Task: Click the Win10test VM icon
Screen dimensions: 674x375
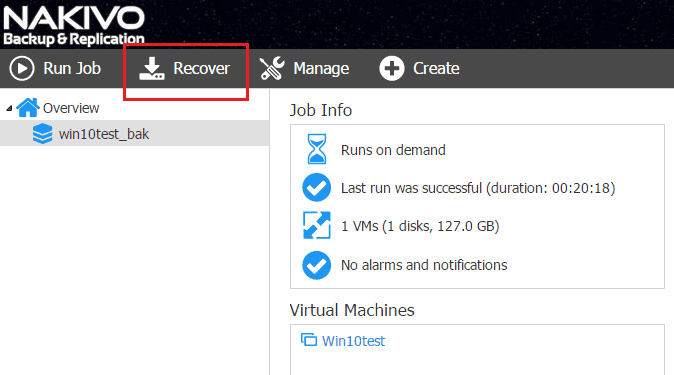Action: point(309,340)
